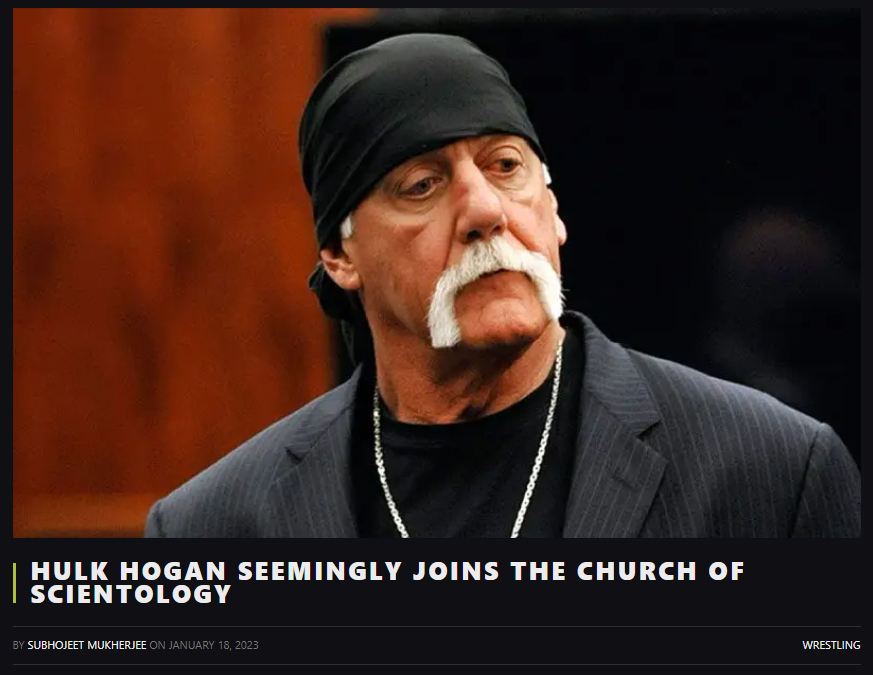Visit author Subhojeet Mukherjee's page
Image resolution: width=873 pixels, height=675 pixels.
coord(87,645)
